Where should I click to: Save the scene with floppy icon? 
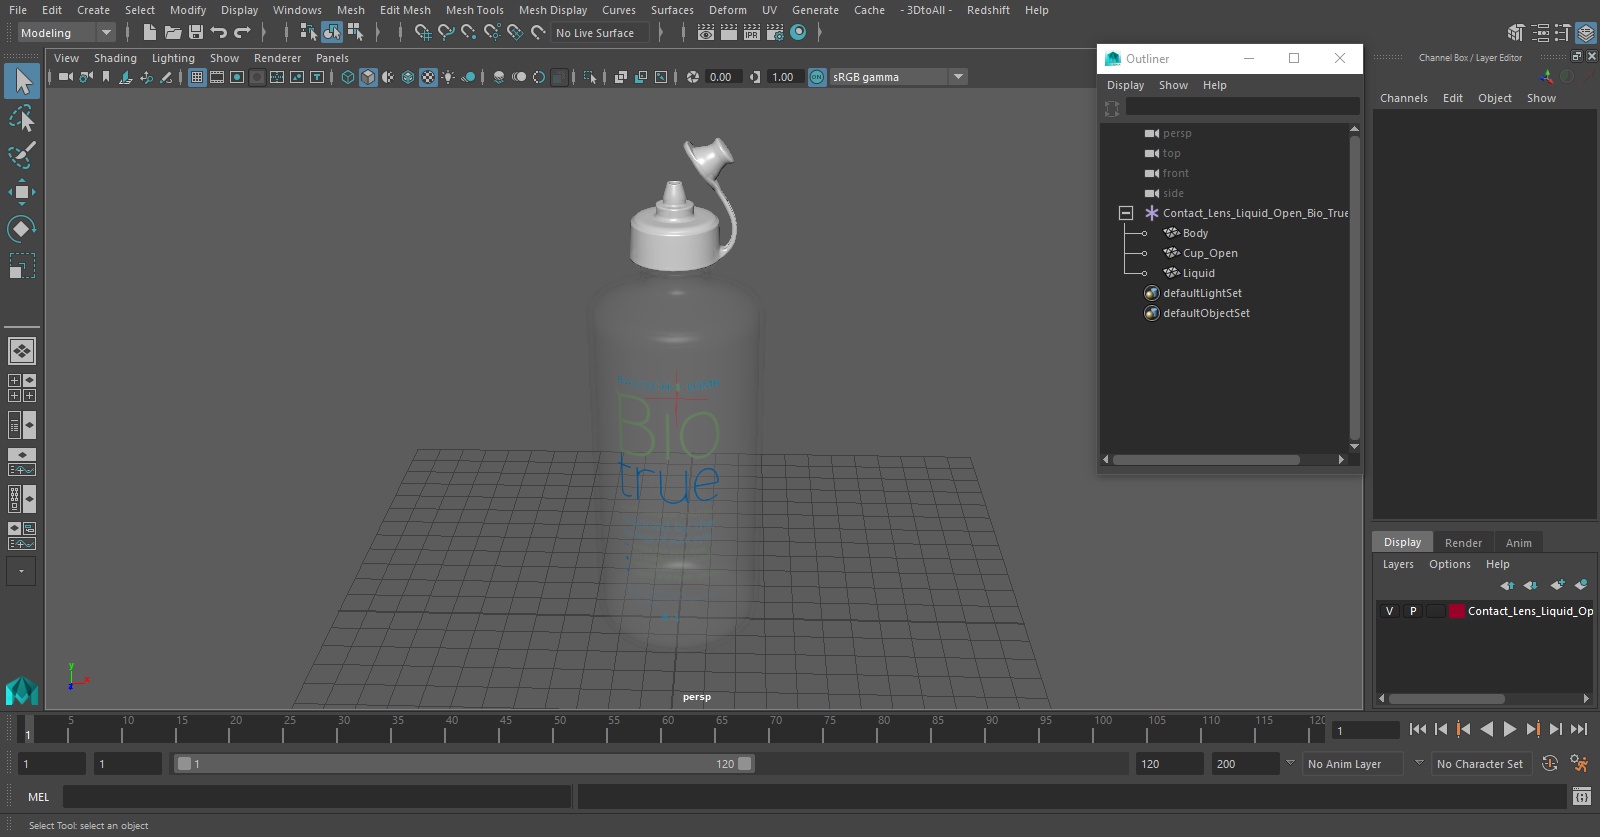coord(196,33)
